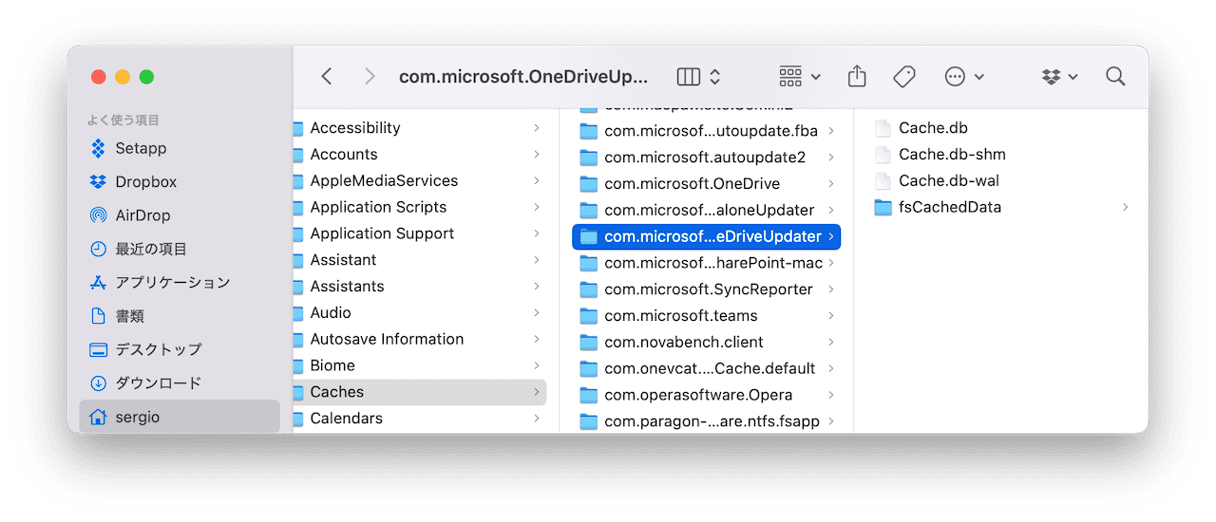1216x522 pixels.
Task: Click the forward navigation arrow
Action: click(369, 76)
